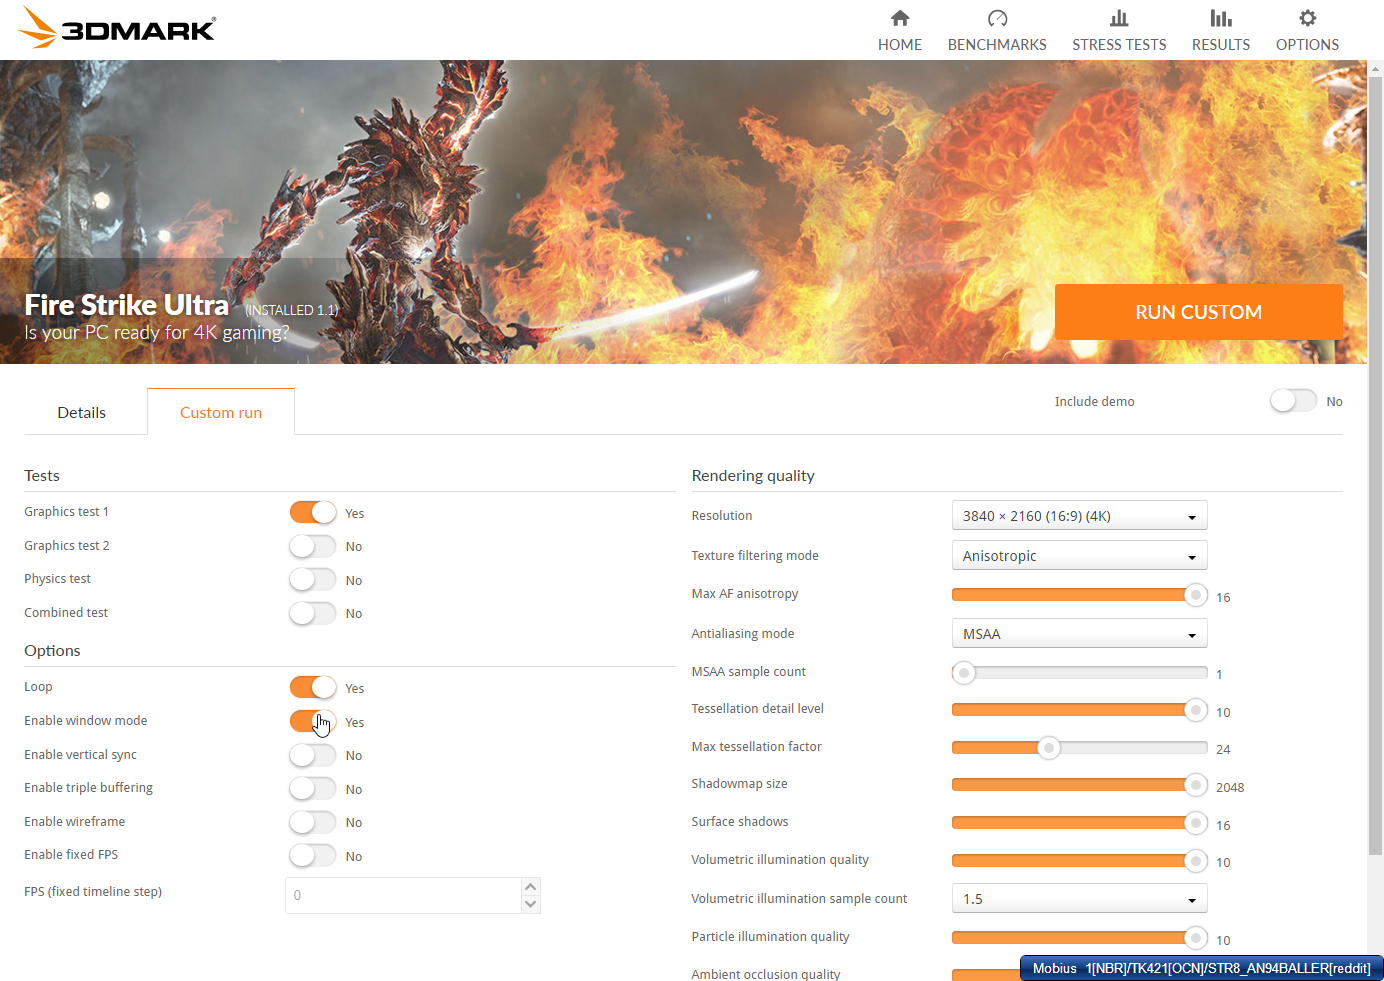
Task: Disable Graphics test 1 toggle
Action: pyautogui.click(x=313, y=512)
